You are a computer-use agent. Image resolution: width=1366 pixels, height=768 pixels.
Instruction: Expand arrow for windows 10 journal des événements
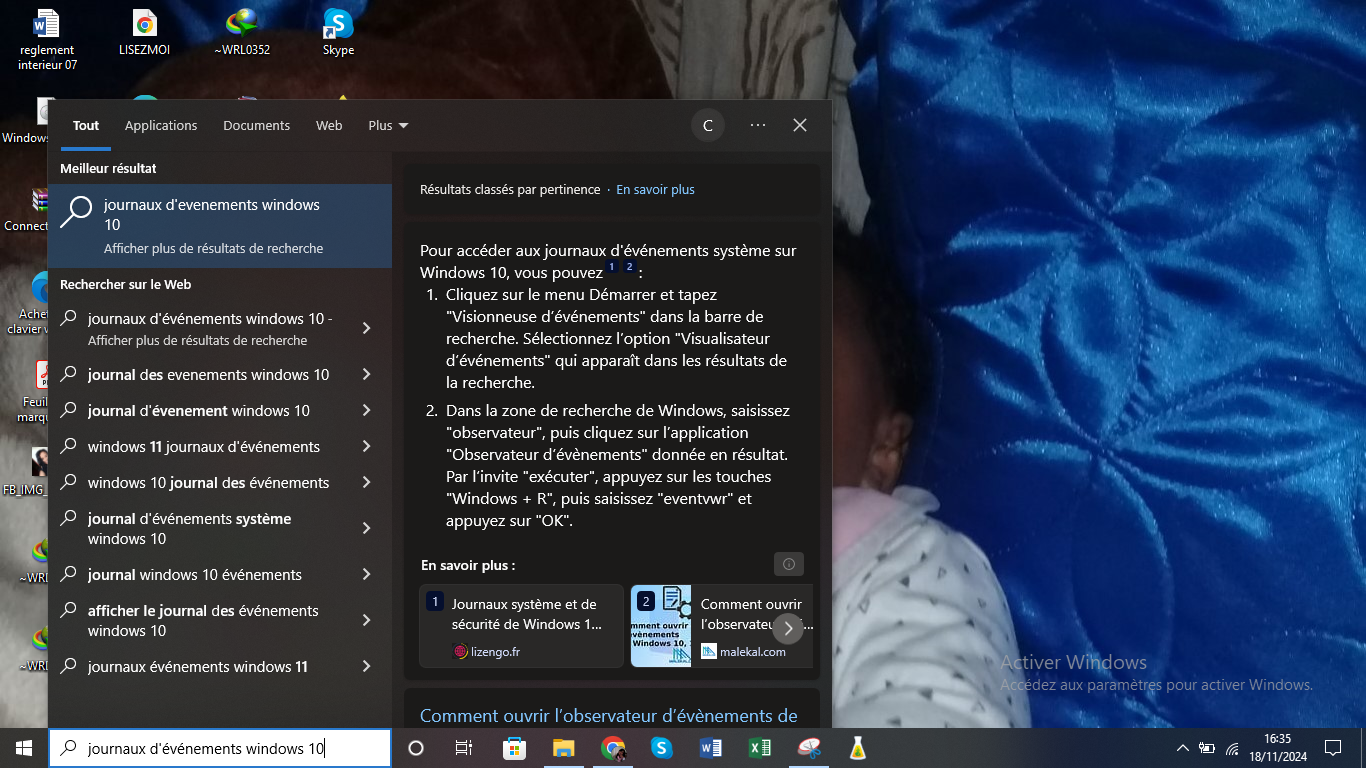pyautogui.click(x=367, y=482)
